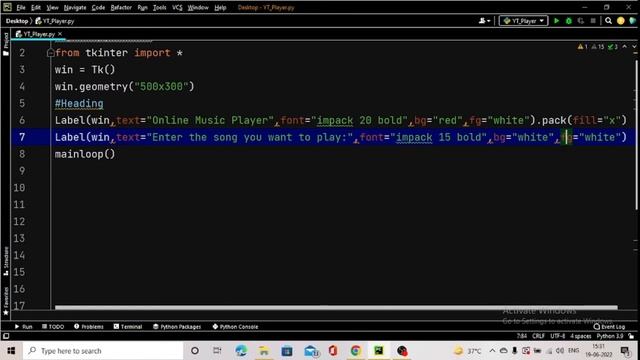Image resolution: width=640 pixels, height=360 pixels.
Task: Open the Project tool window sidebar button
Action: coord(6,43)
